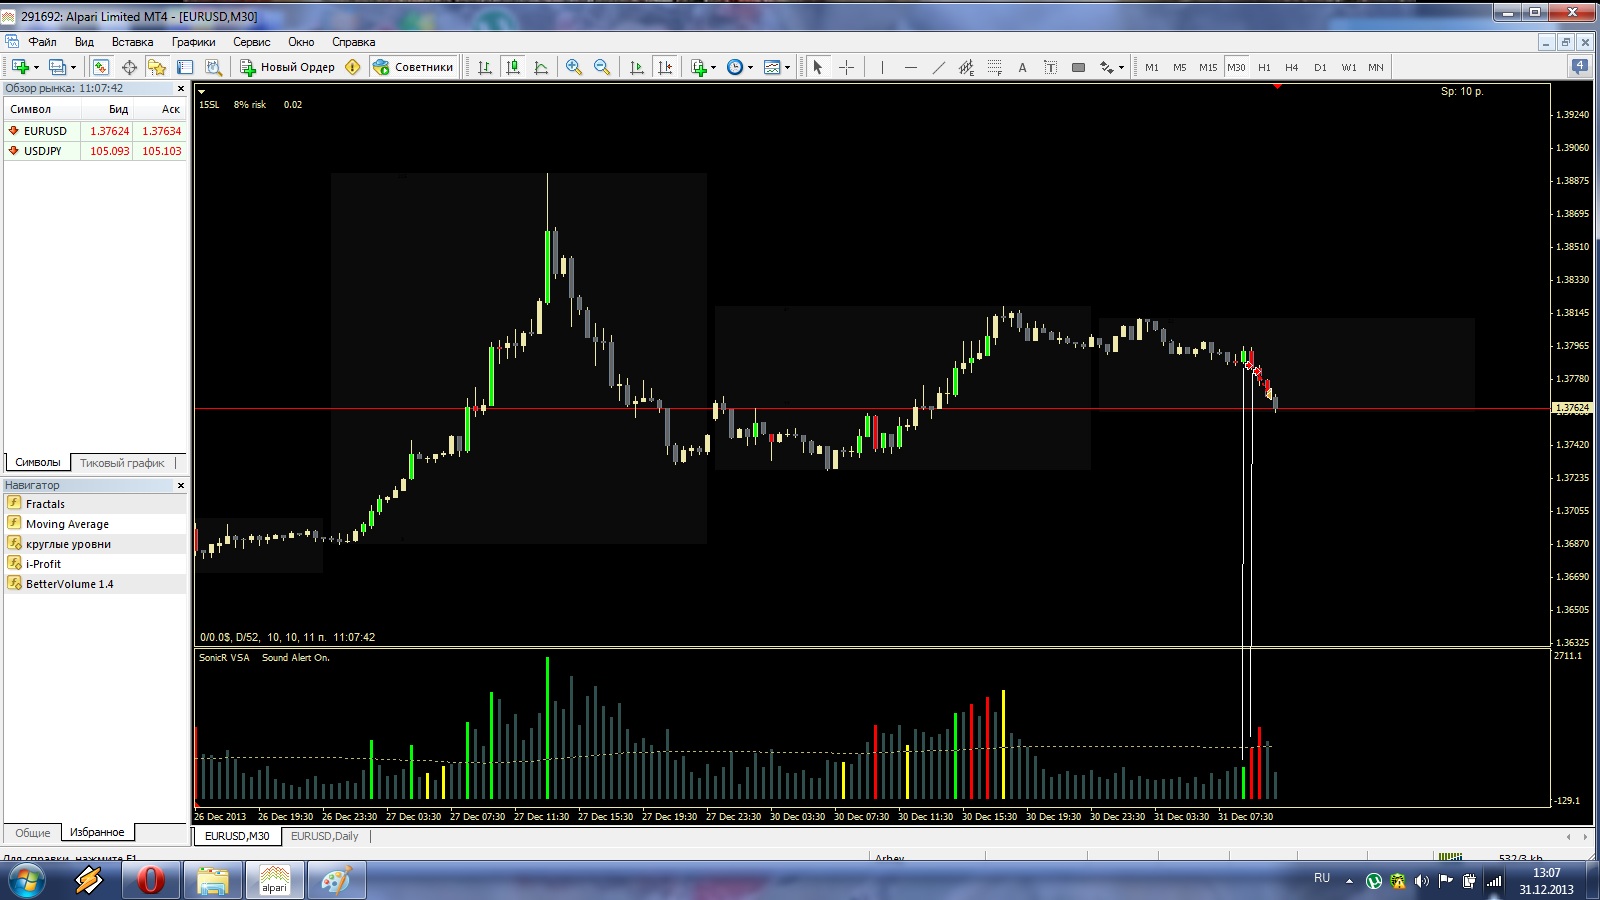Zoom out on the chart
Viewport: 1600px width, 900px height.
click(x=602, y=67)
